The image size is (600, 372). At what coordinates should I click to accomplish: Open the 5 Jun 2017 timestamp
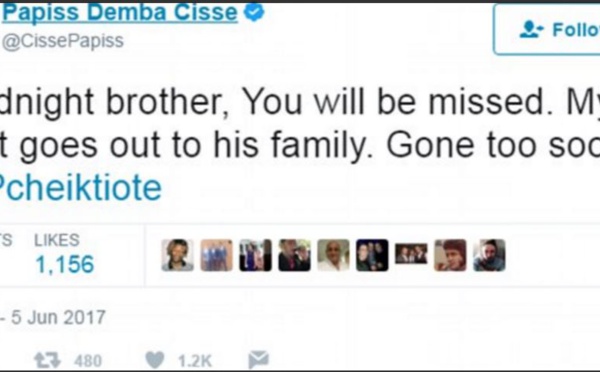(58, 317)
